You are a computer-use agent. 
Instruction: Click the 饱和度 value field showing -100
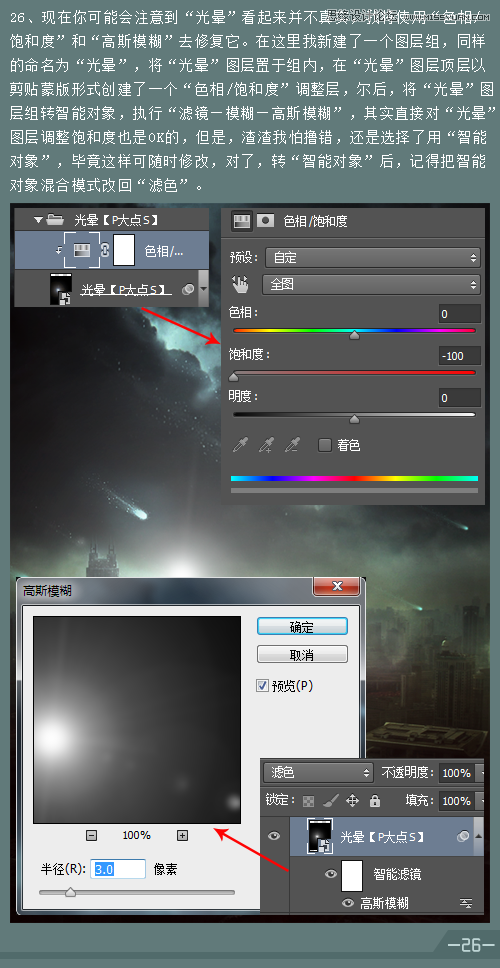[x=459, y=356]
